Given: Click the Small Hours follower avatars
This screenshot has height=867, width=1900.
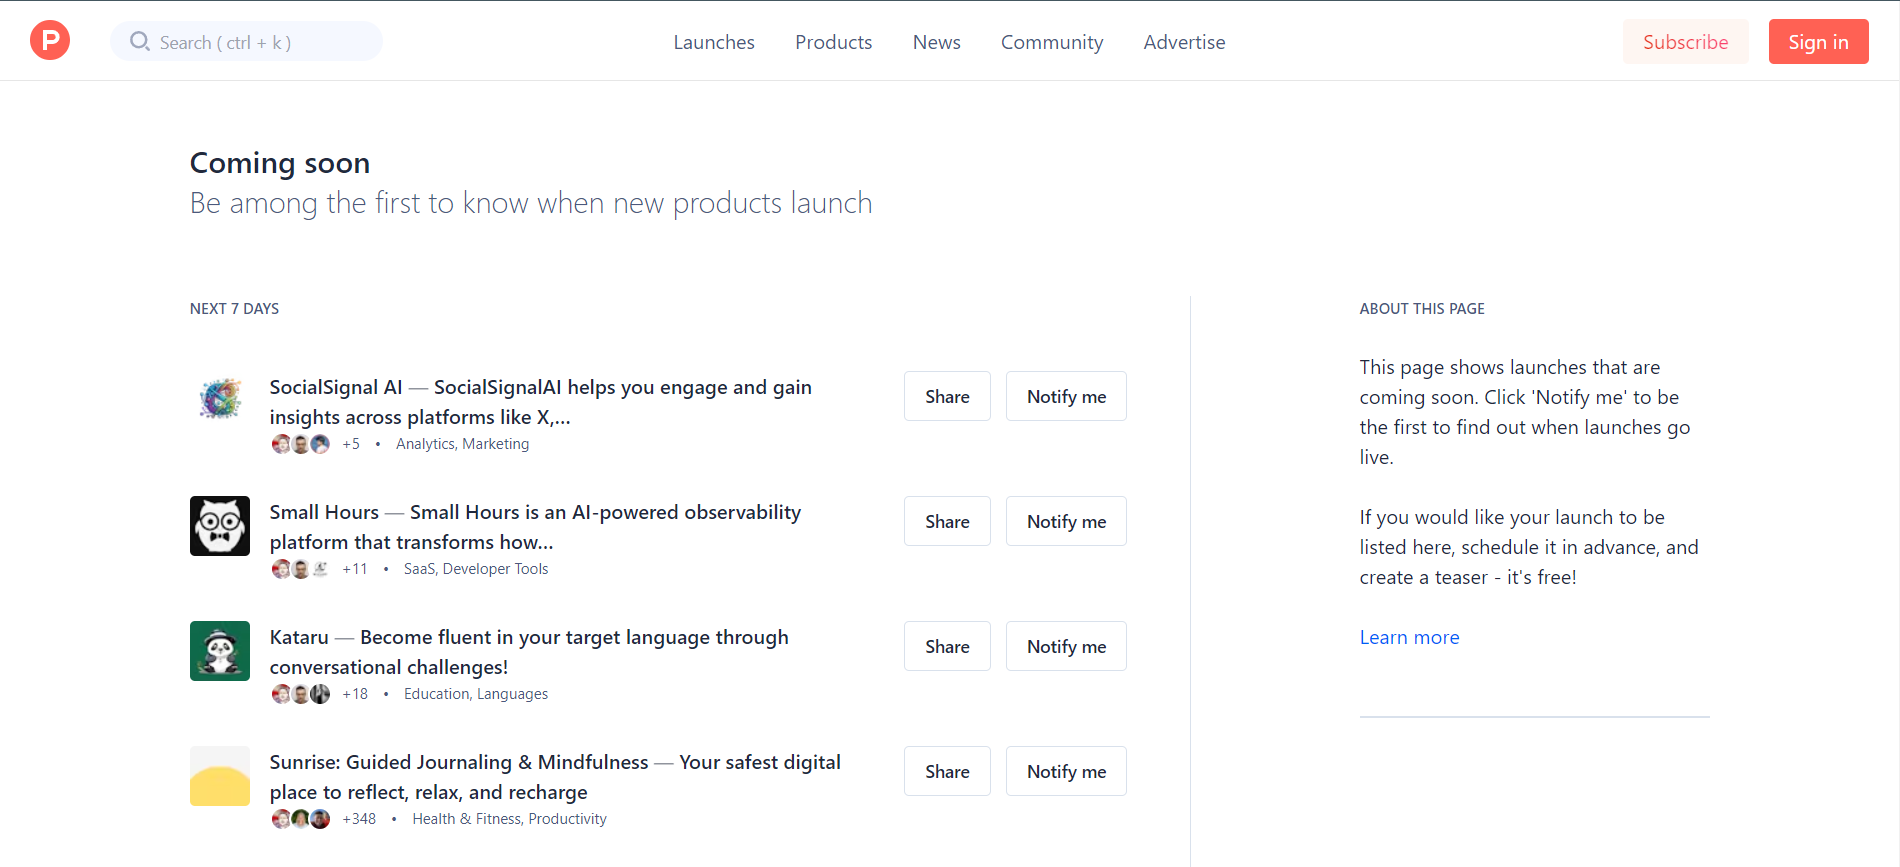Looking at the screenshot, I should coord(300,569).
